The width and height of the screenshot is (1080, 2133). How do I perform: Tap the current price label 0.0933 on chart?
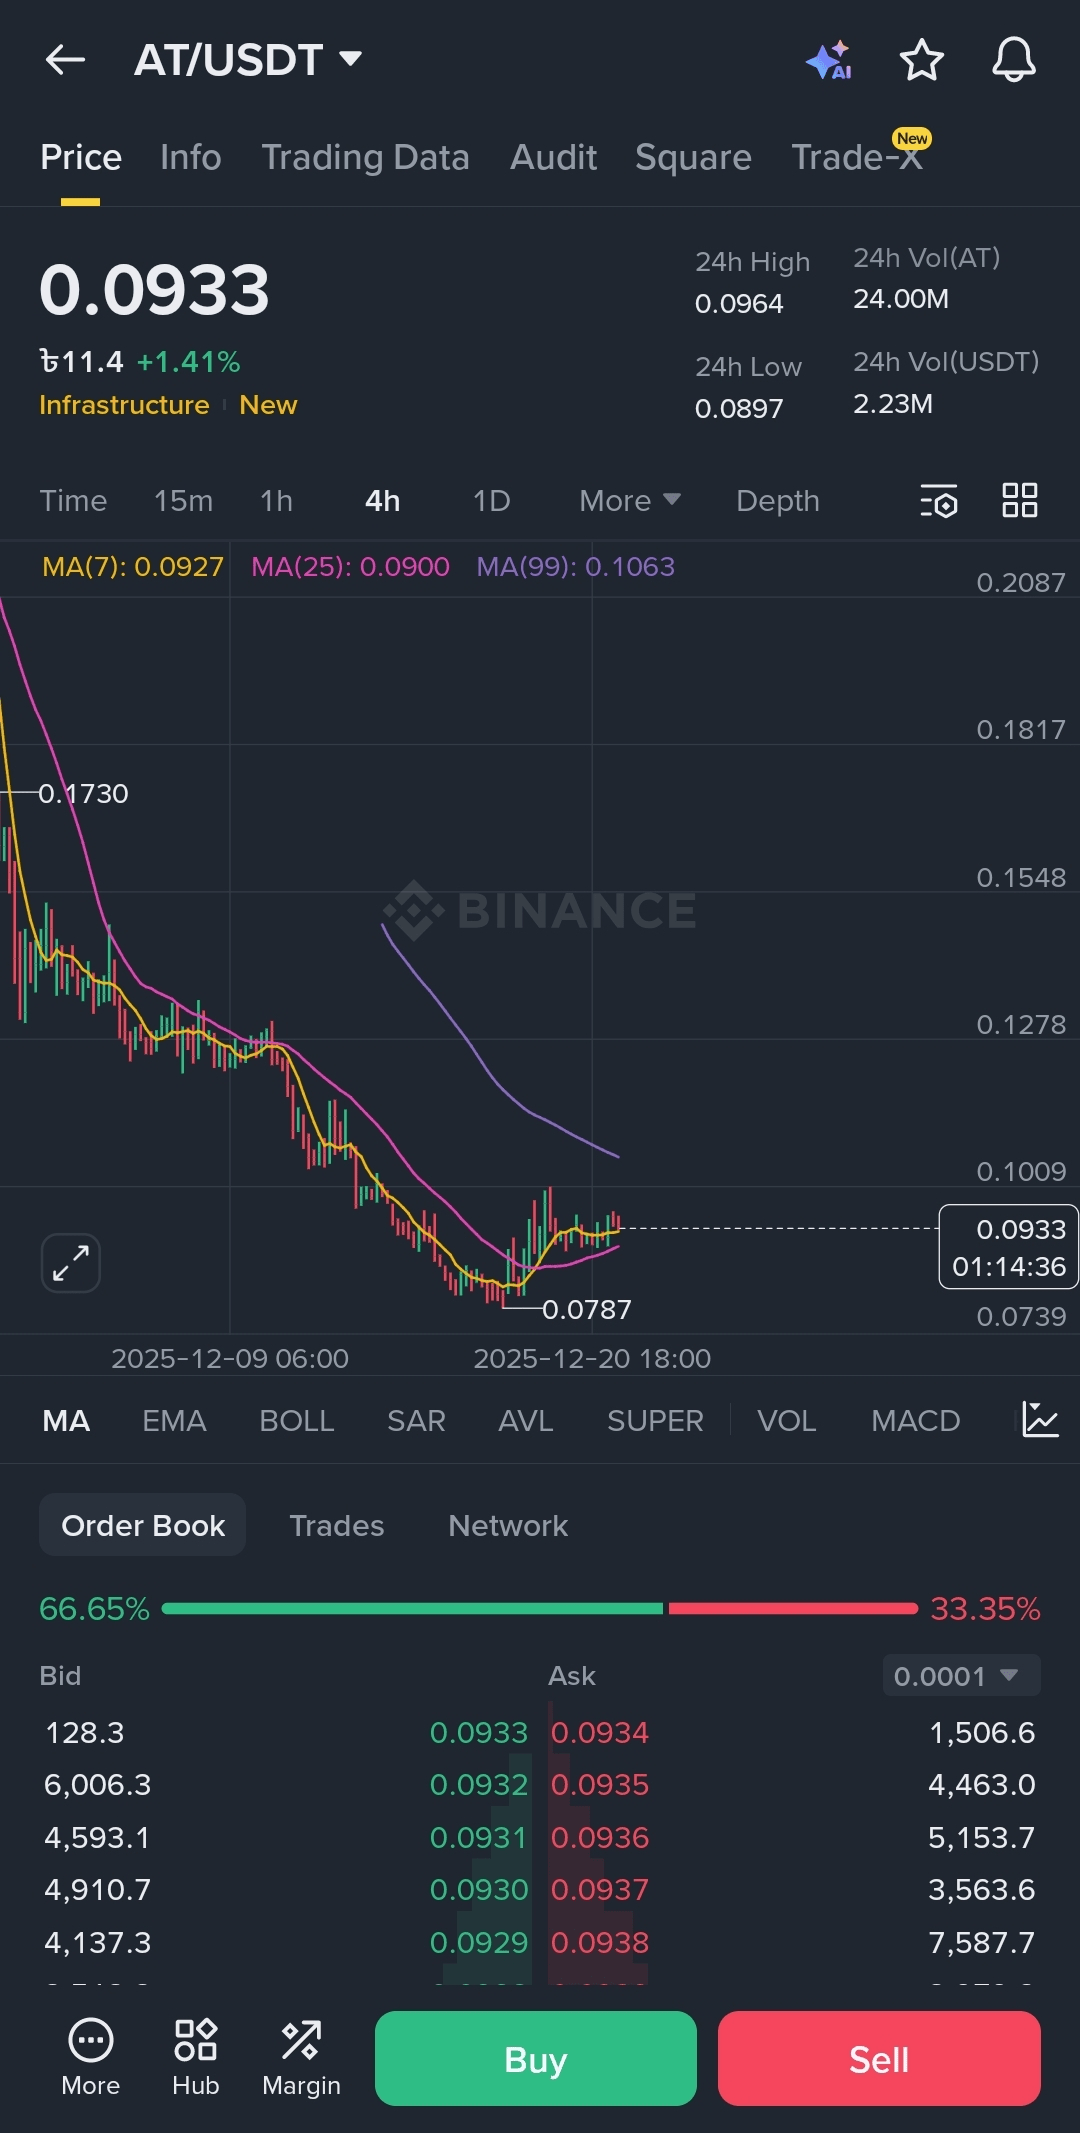click(x=1008, y=1247)
